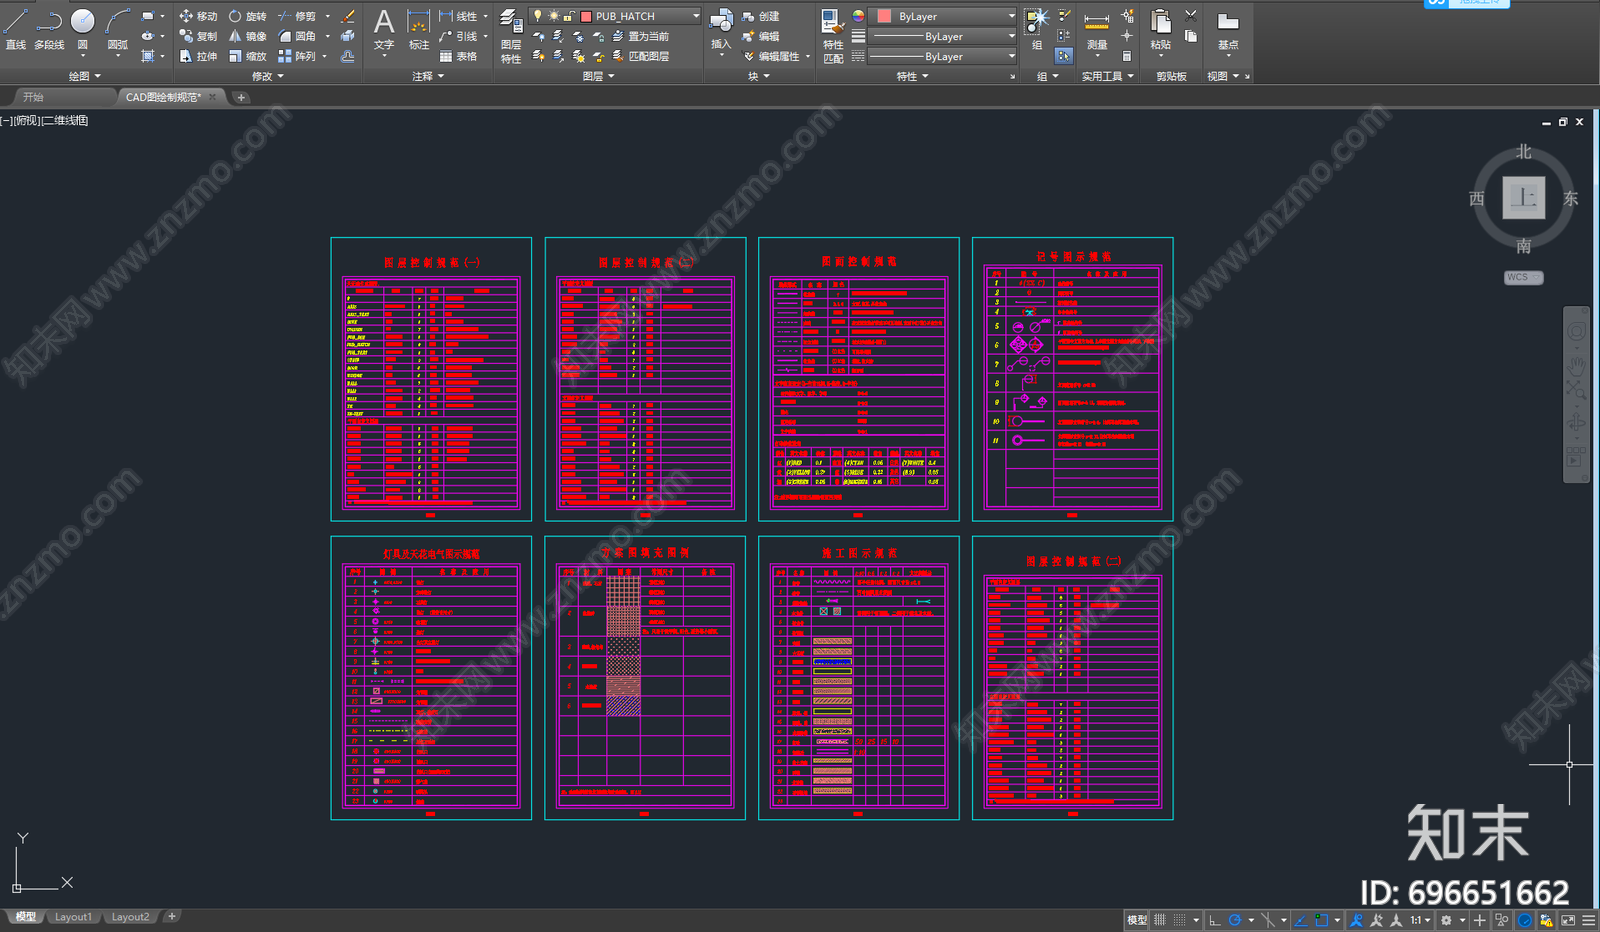Choose the Move (移动) command
The height and width of the screenshot is (932, 1600).
coord(198,16)
